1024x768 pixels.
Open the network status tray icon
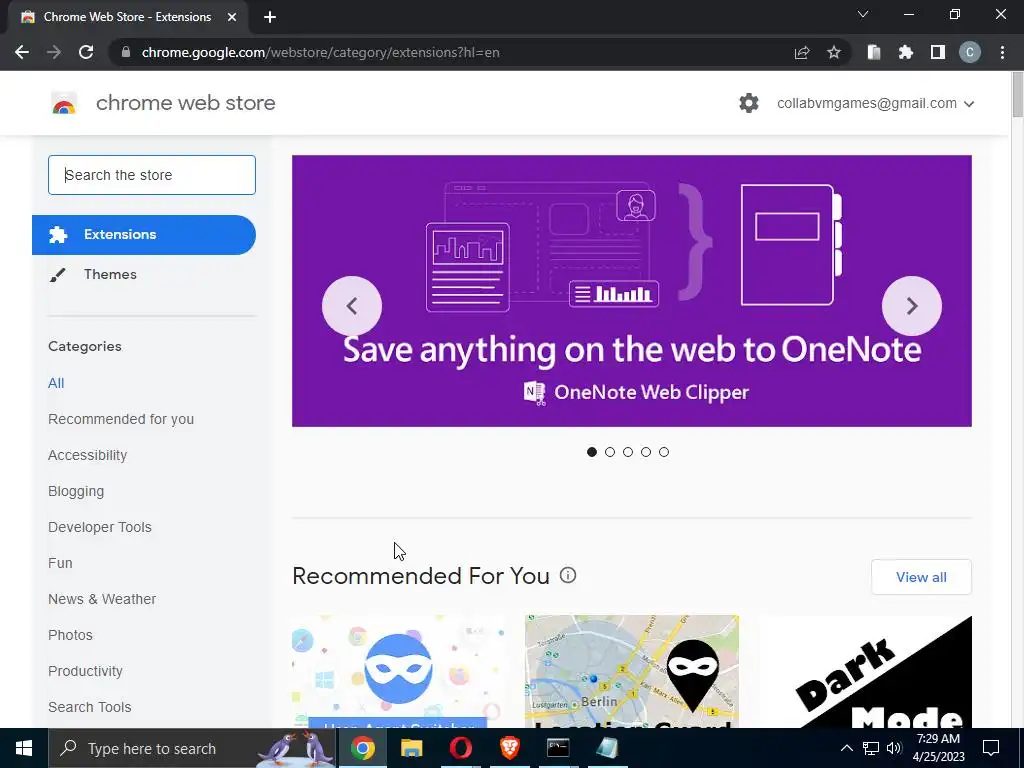pos(871,748)
